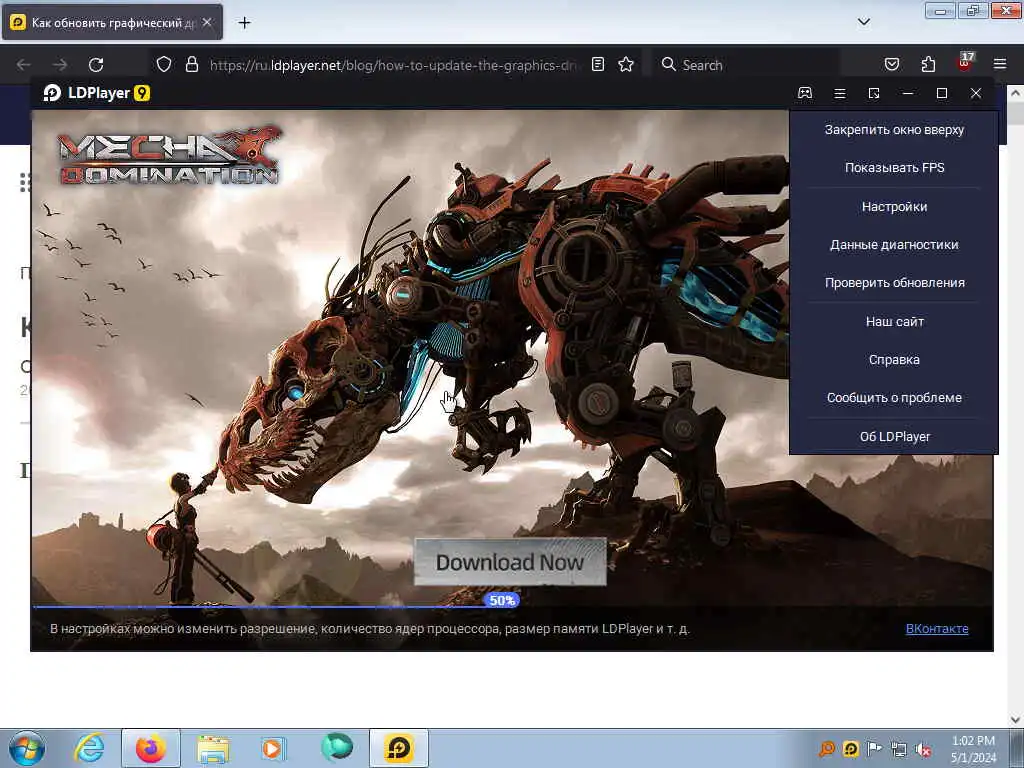Choose 'Сообщить о проблеме' menu entry

click(894, 397)
